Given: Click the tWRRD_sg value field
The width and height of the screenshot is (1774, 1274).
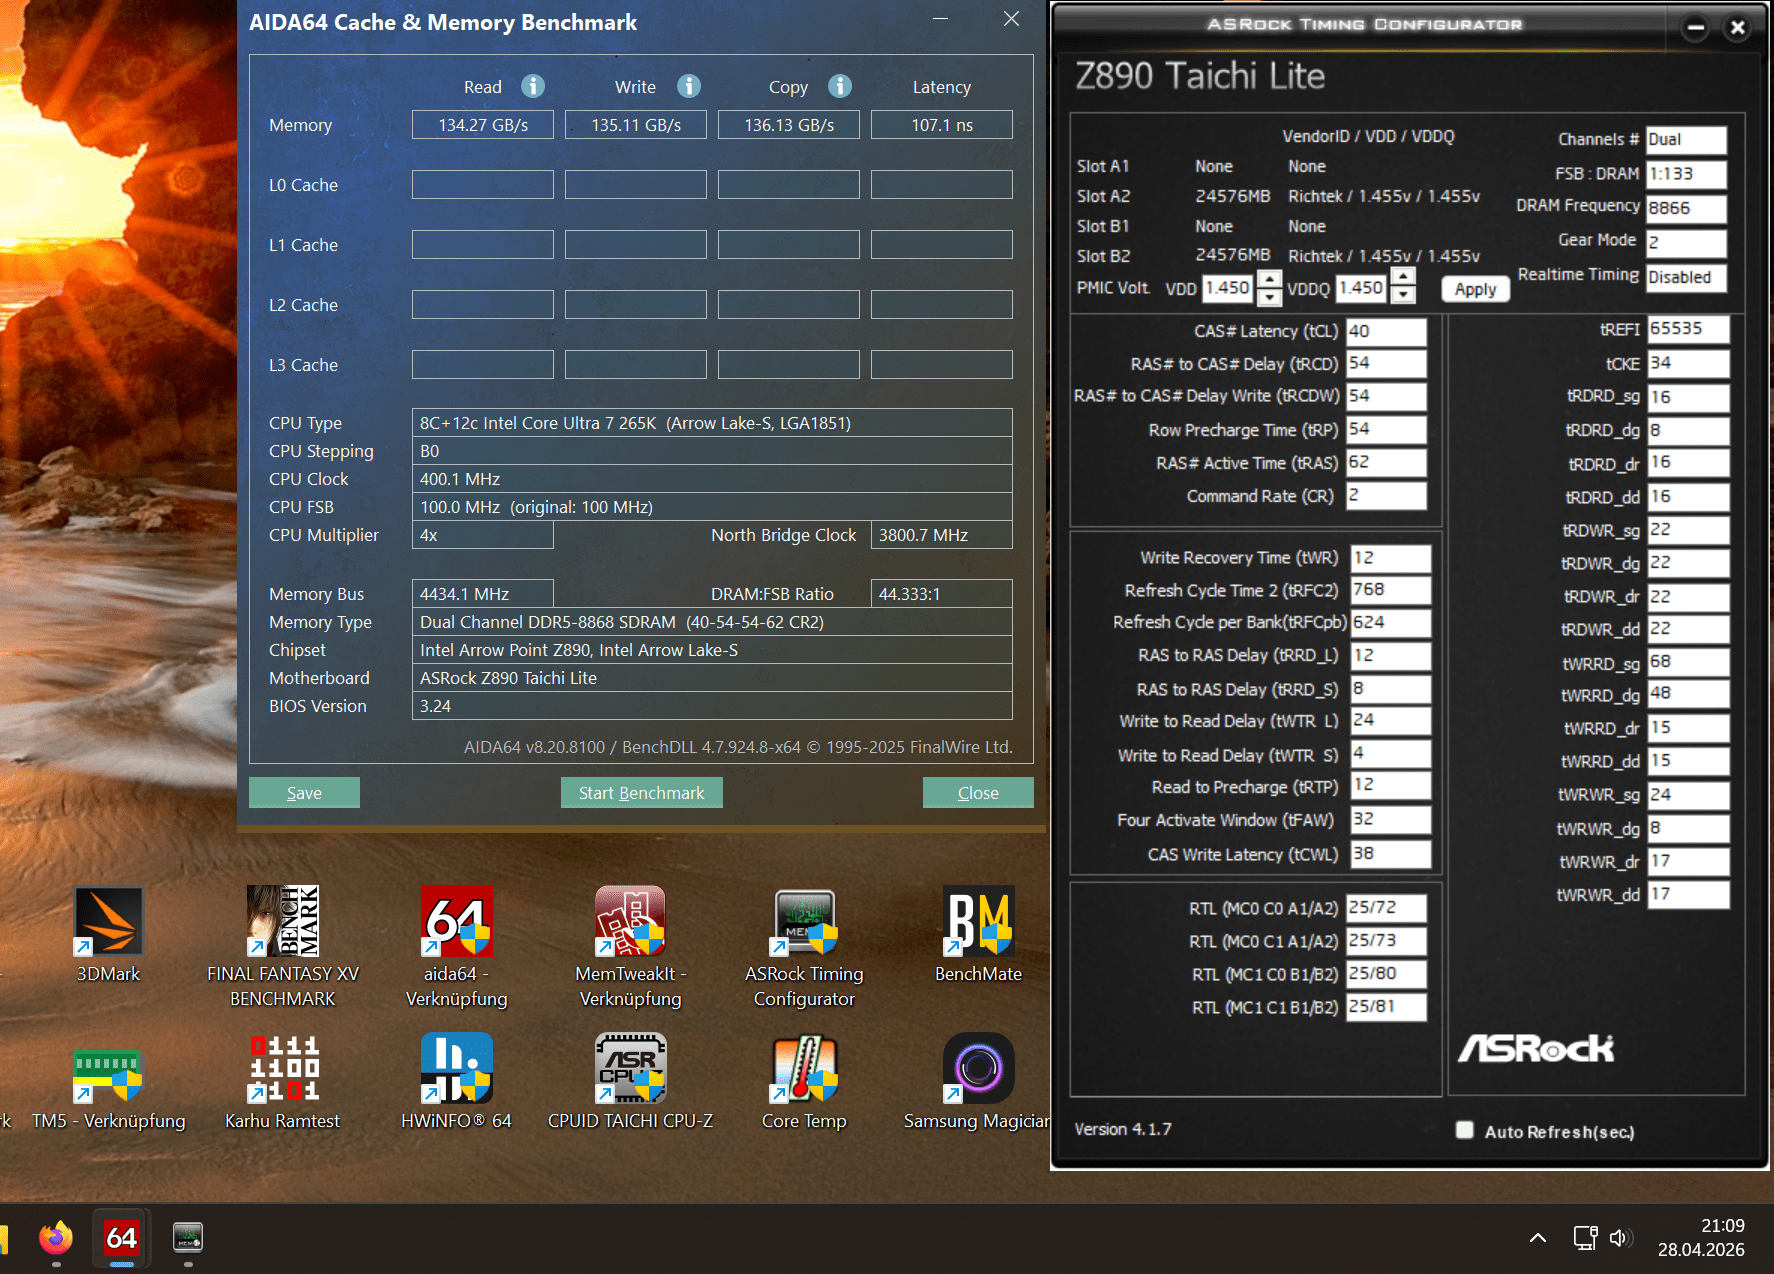Looking at the screenshot, I should pyautogui.click(x=1688, y=662).
